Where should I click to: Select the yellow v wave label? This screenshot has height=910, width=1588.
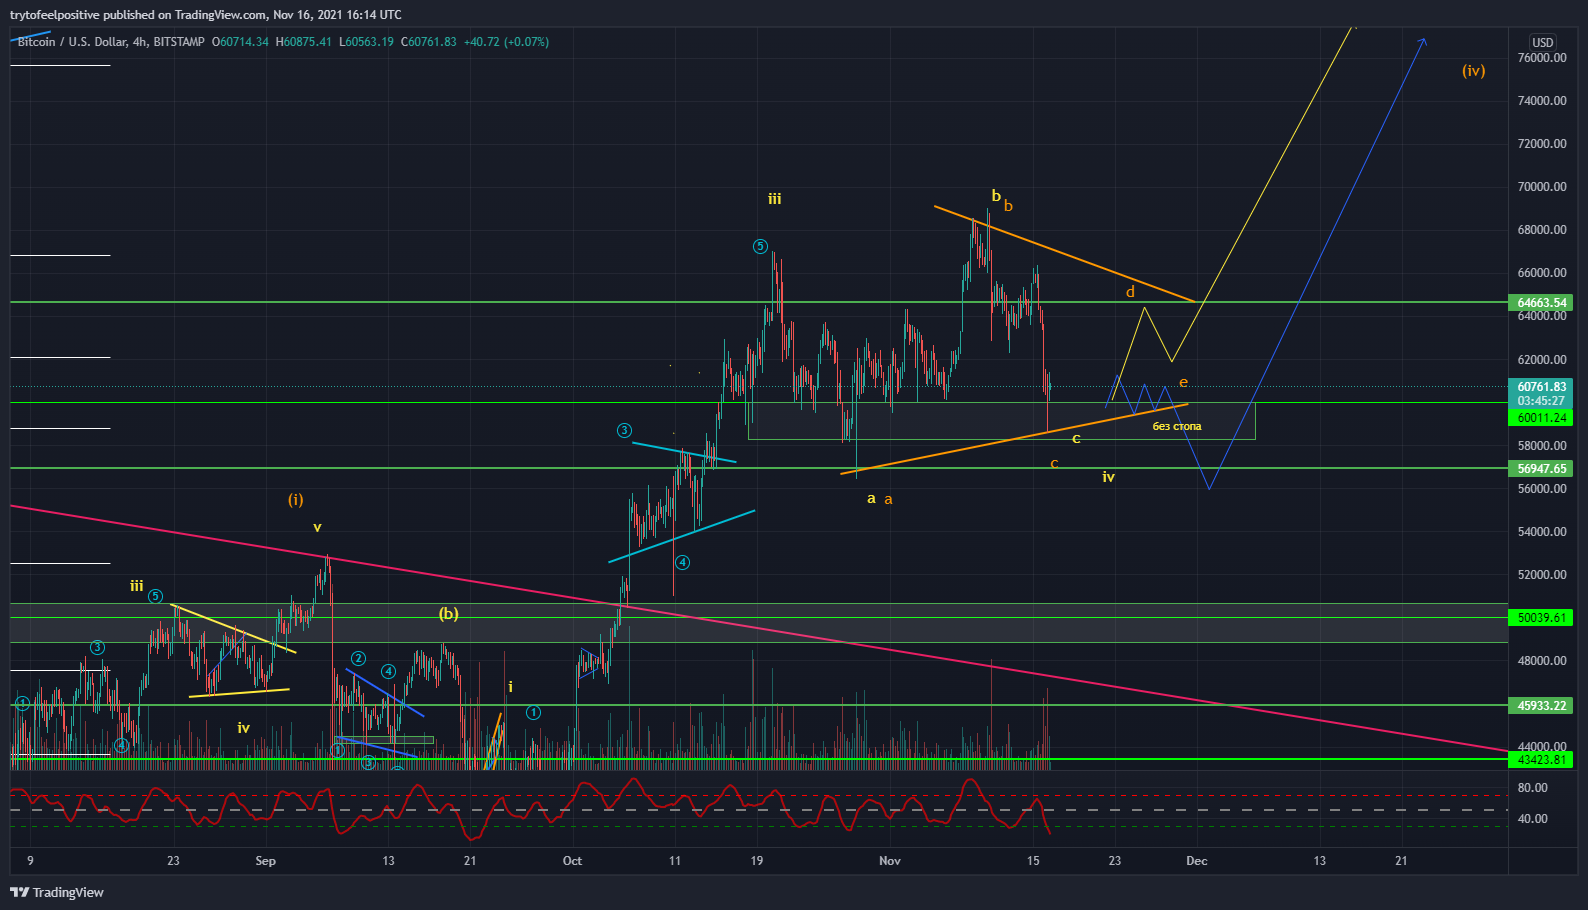click(x=317, y=527)
